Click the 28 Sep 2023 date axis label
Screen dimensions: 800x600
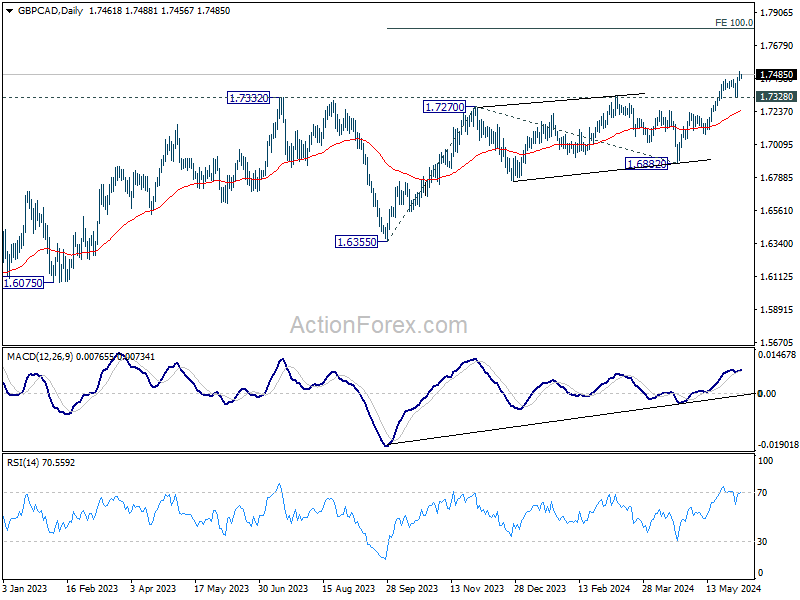[x=412, y=588]
